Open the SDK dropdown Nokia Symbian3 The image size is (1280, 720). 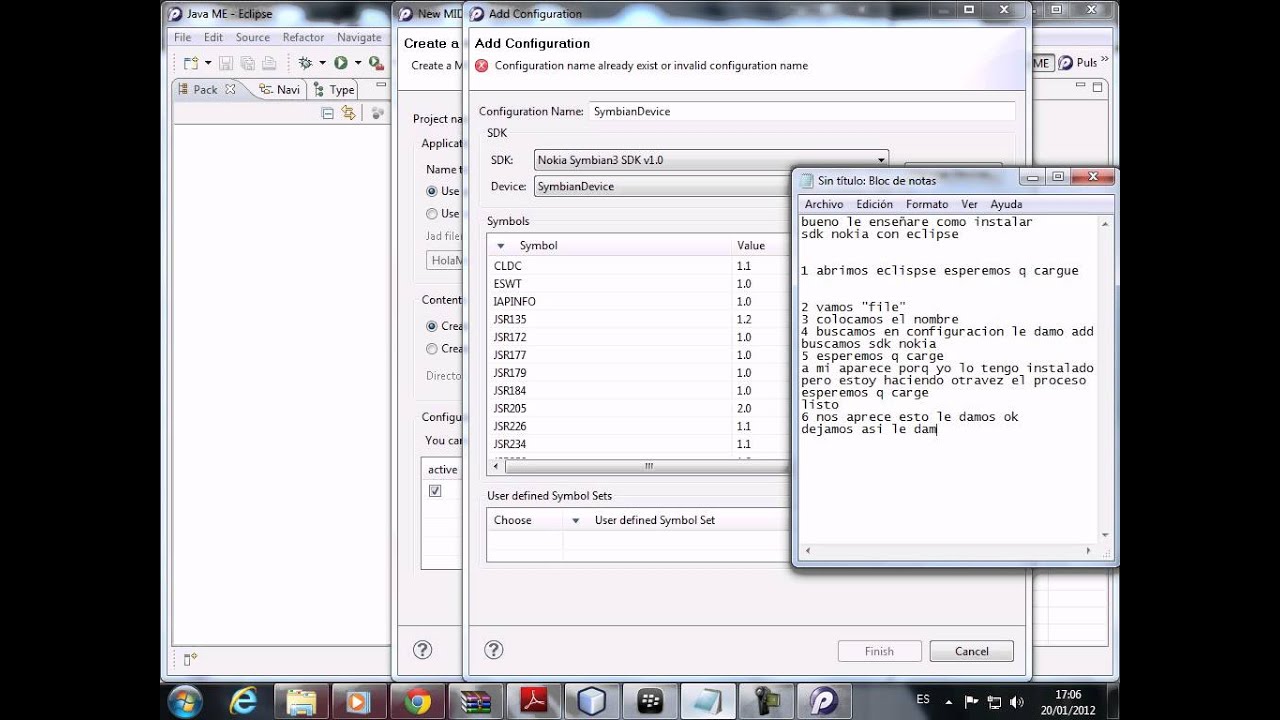click(712, 160)
